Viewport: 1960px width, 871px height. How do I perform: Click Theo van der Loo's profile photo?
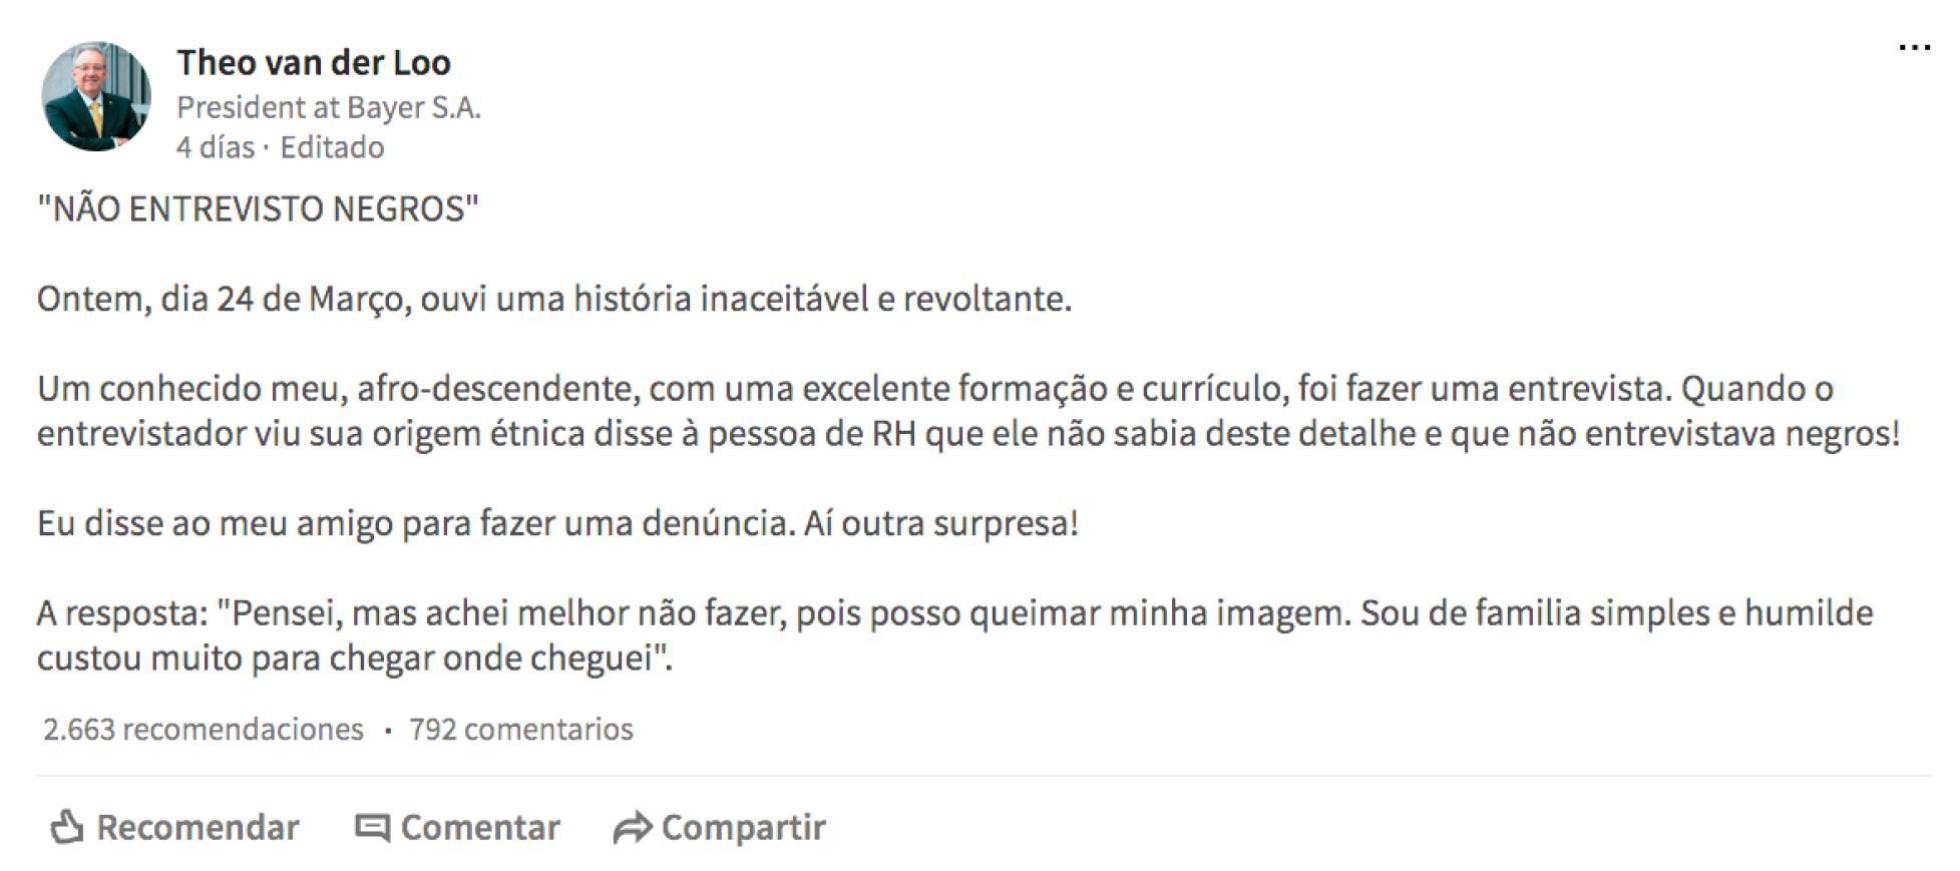tap(96, 95)
